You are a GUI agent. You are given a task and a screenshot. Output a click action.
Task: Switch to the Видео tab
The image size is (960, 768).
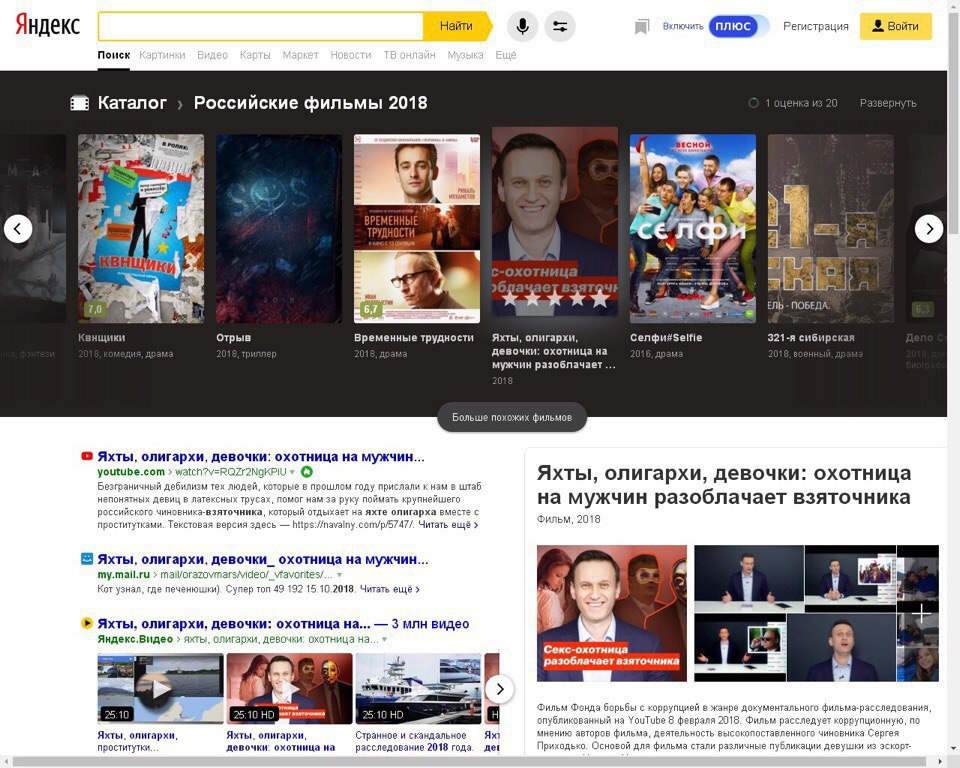tap(212, 55)
